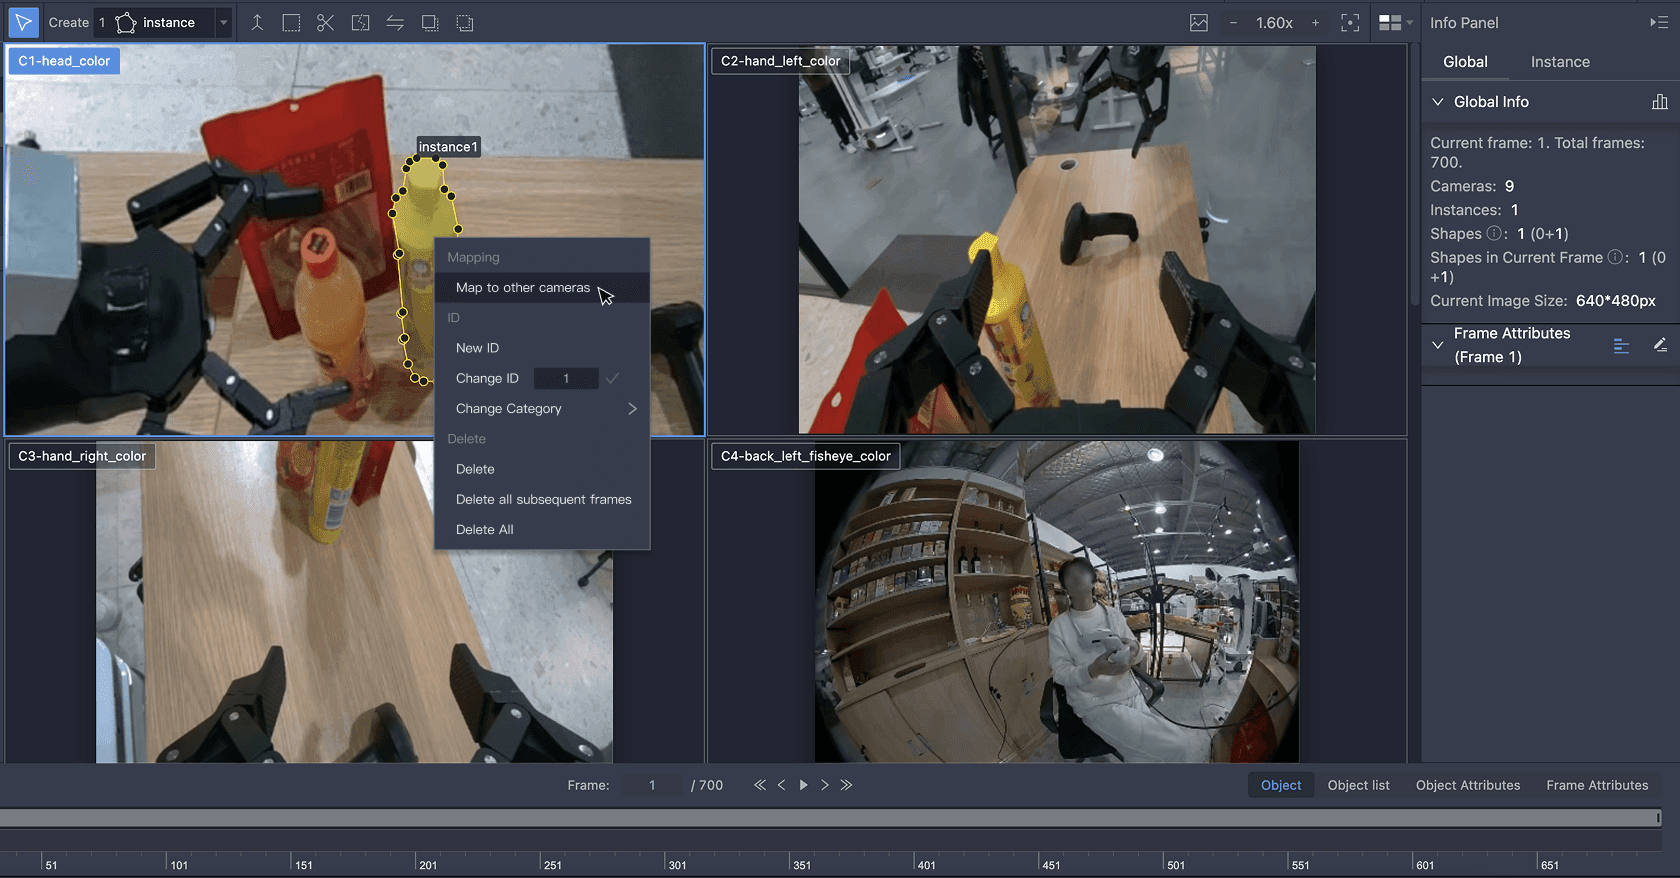Click the swap arrows icon in toolbar
1680x878 pixels.
point(395,22)
